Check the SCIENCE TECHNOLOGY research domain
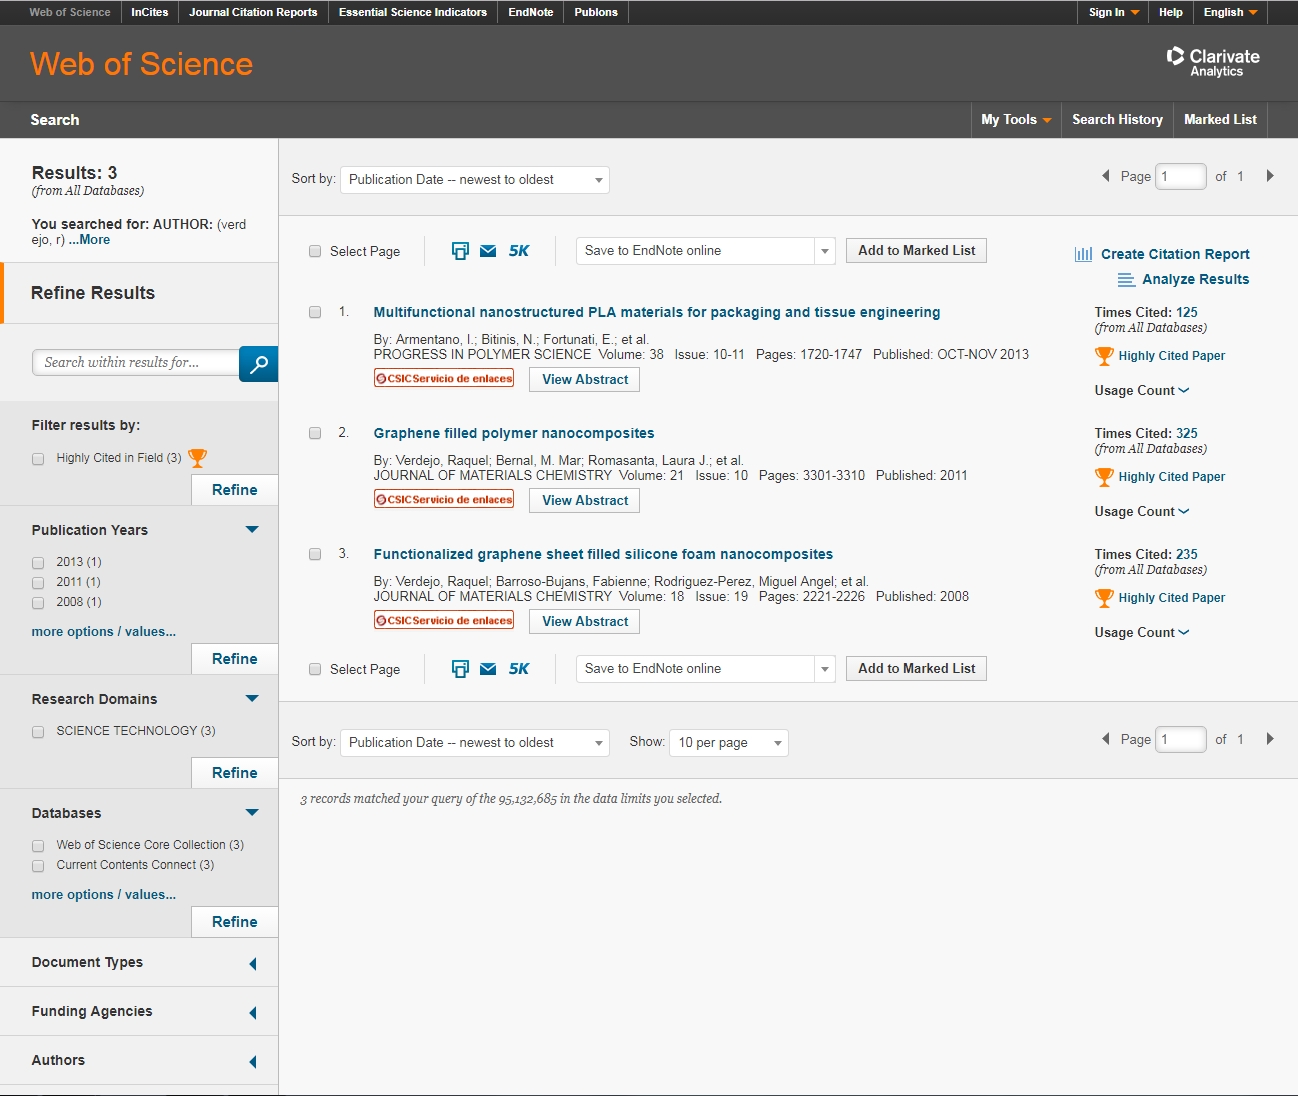This screenshot has height=1096, width=1298. (38, 732)
